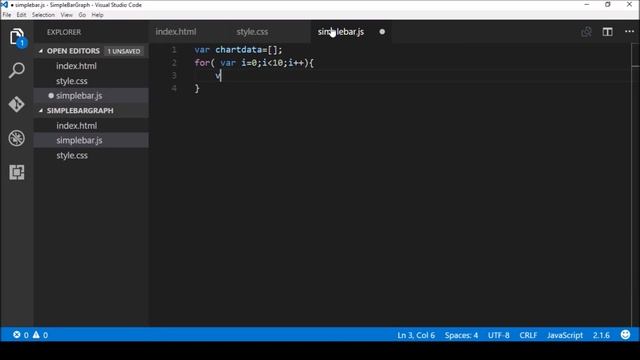Collapse the SIMPLEBARGRAPH folder section

click(x=40, y=111)
